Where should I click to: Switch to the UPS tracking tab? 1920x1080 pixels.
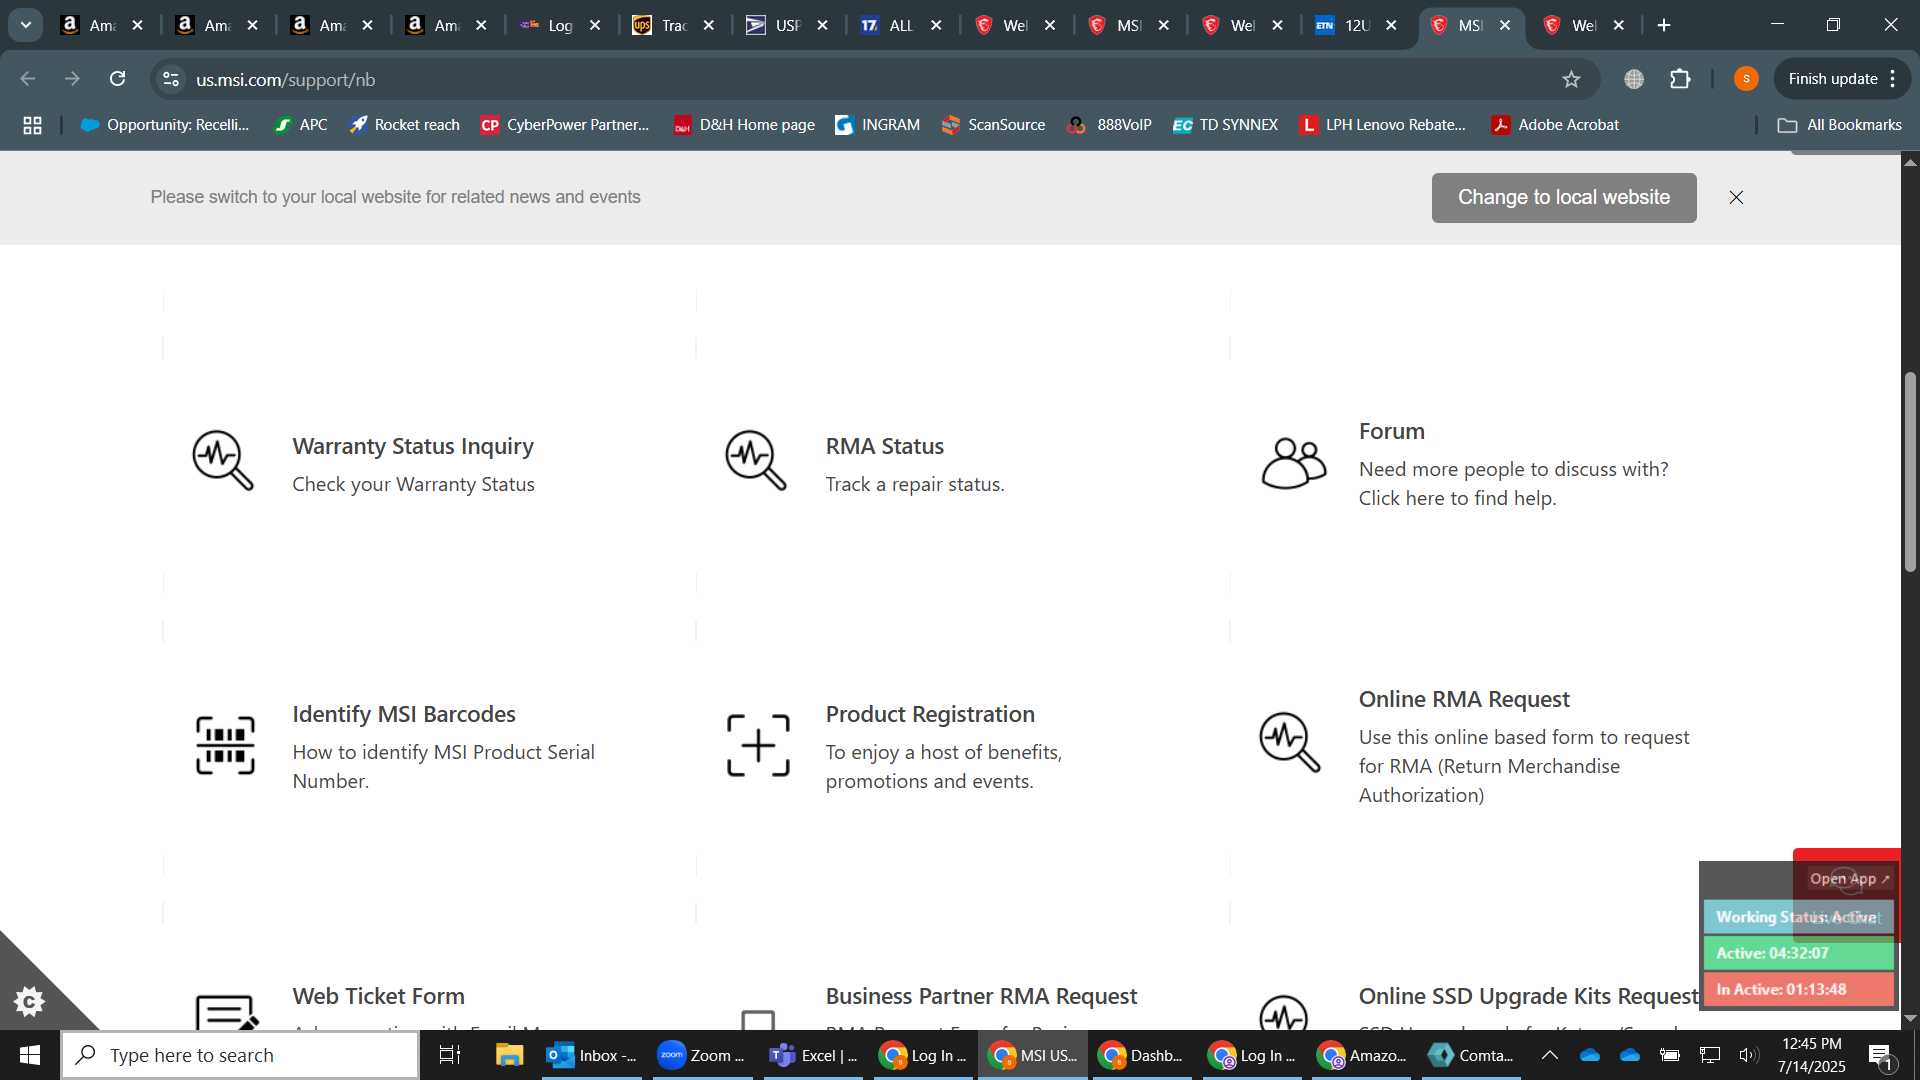(x=673, y=25)
